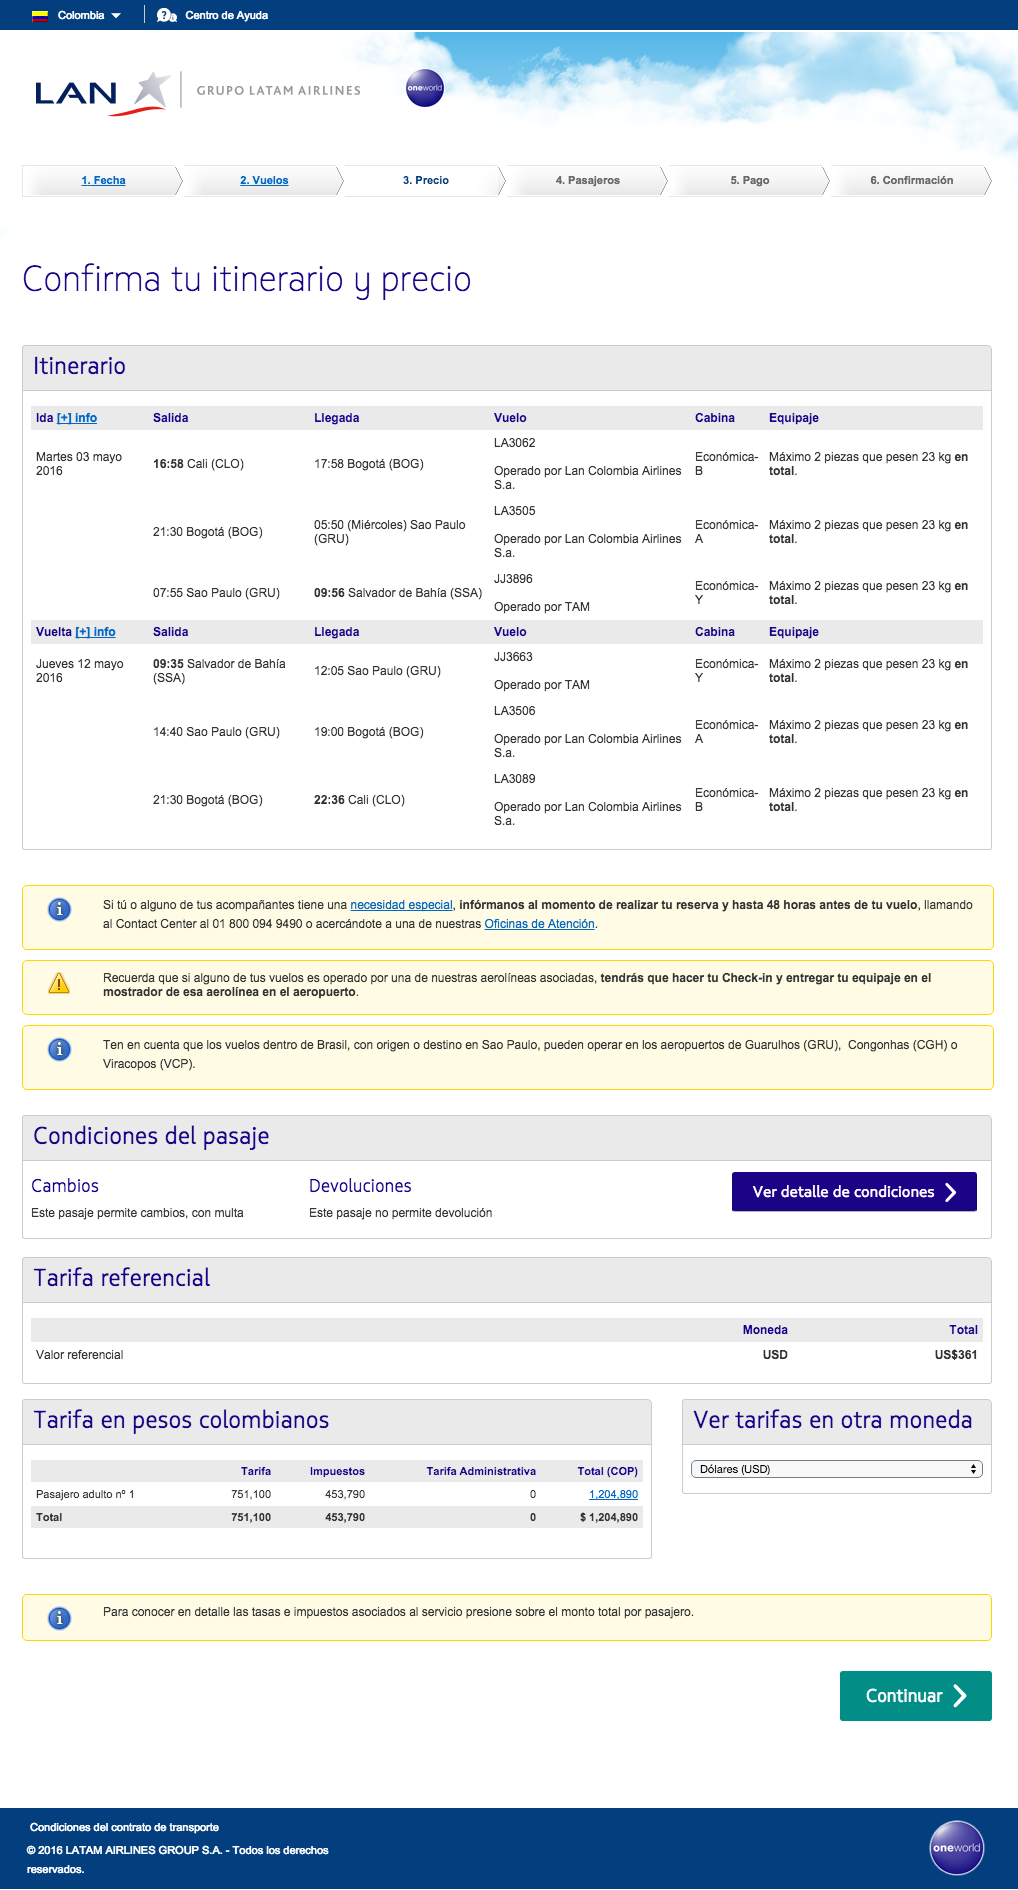Image resolution: width=1018 pixels, height=1890 pixels.
Task: Go back to step 1. Fecha
Action: pyautogui.click(x=103, y=181)
